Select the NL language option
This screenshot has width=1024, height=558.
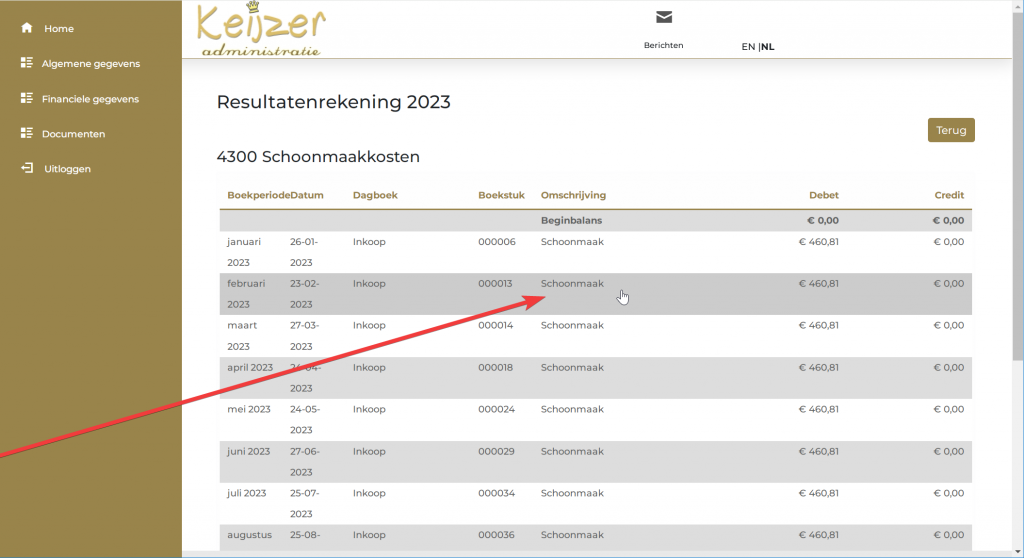point(767,46)
